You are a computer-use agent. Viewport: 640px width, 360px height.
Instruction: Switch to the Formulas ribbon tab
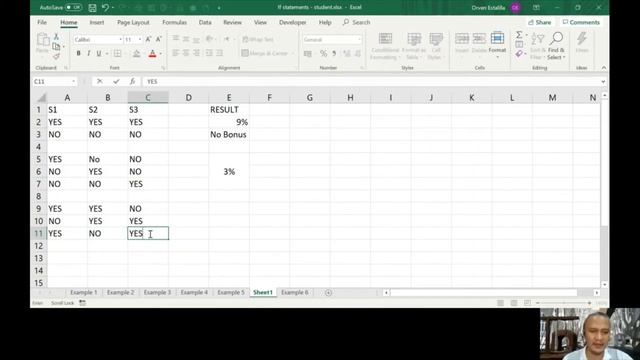174,22
